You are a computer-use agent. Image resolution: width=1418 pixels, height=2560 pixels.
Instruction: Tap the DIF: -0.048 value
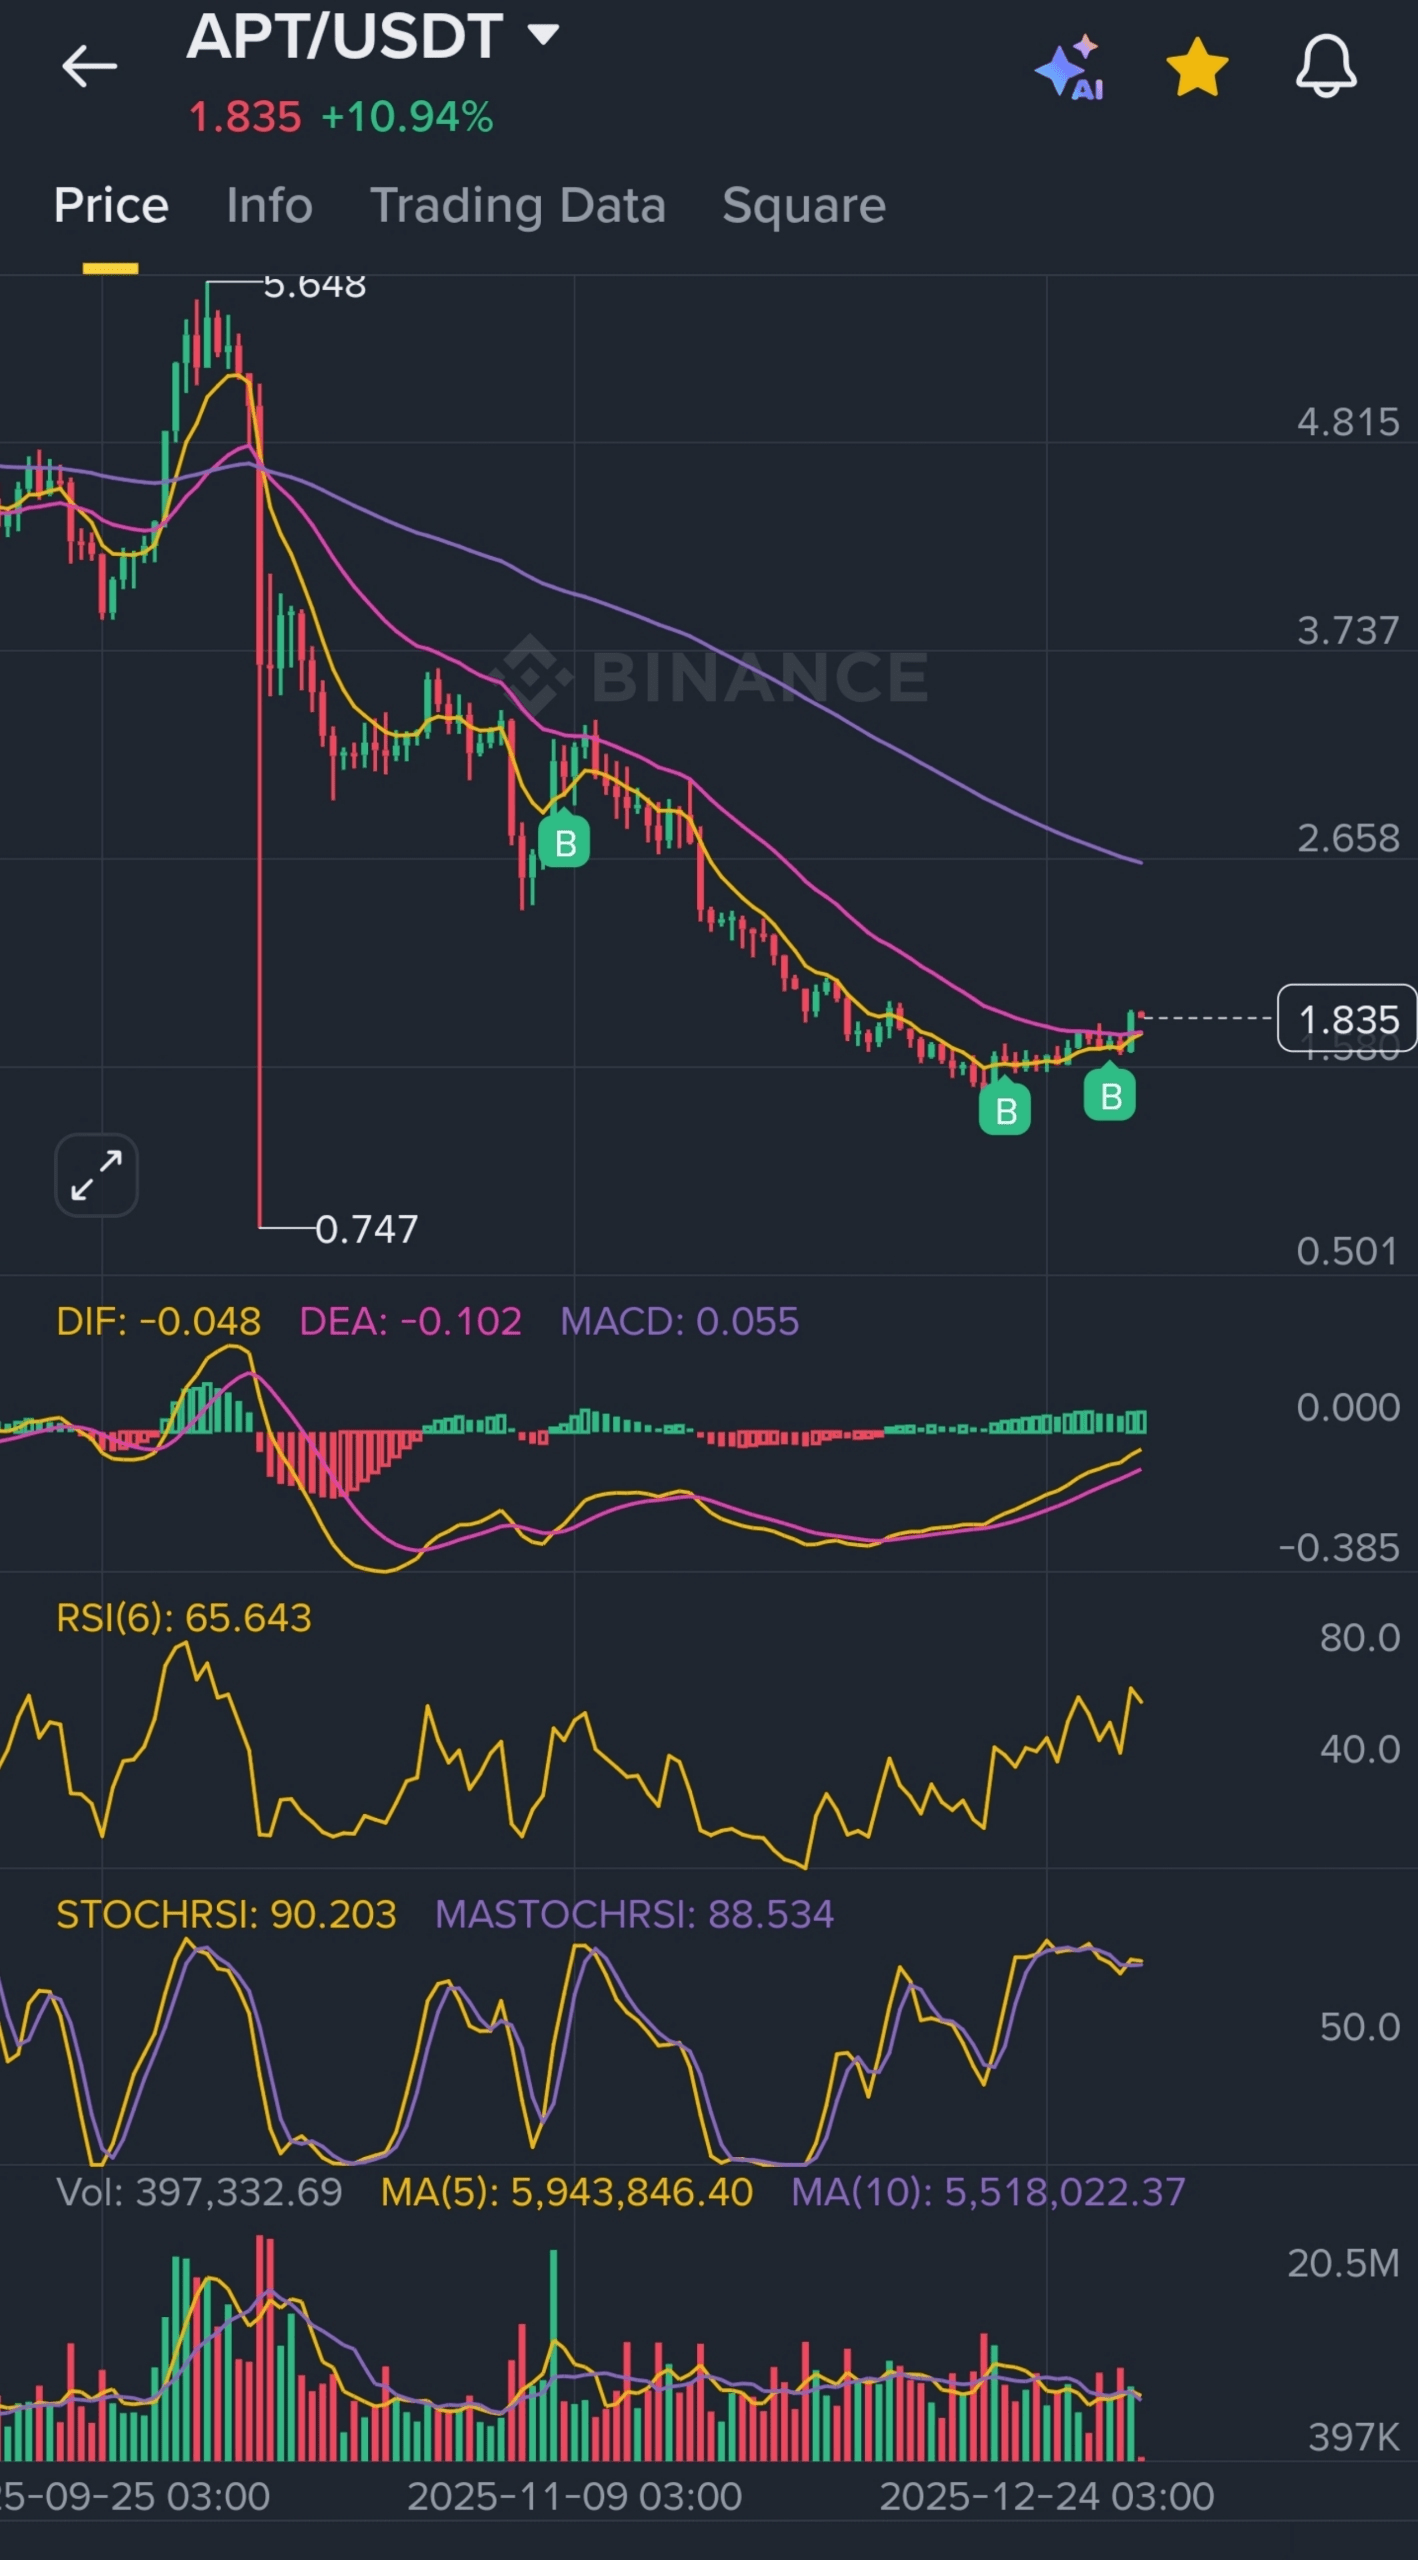(x=158, y=1321)
